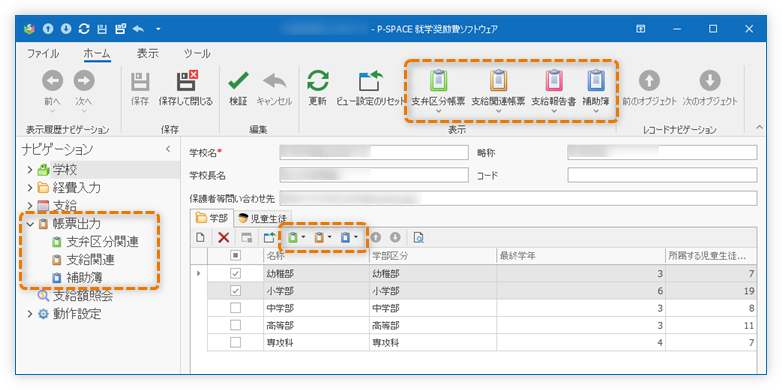Switch to the 児童生徒 tab
782x390 pixels.
click(x=263, y=218)
